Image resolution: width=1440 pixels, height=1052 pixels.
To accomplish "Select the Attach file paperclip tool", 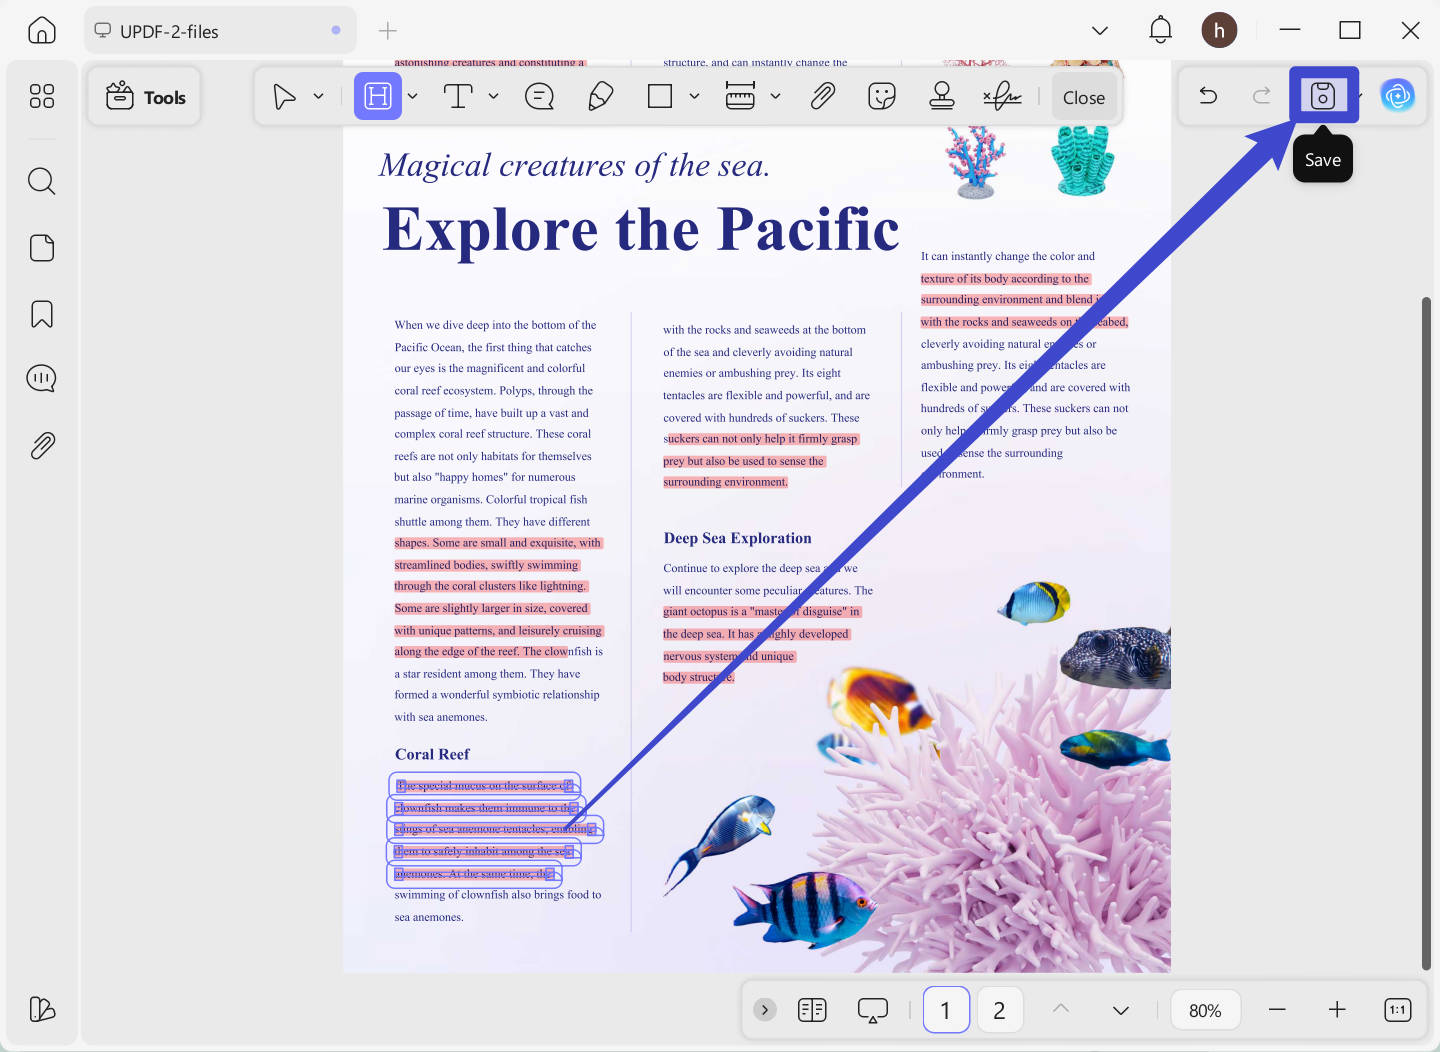I will coord(822,96).
